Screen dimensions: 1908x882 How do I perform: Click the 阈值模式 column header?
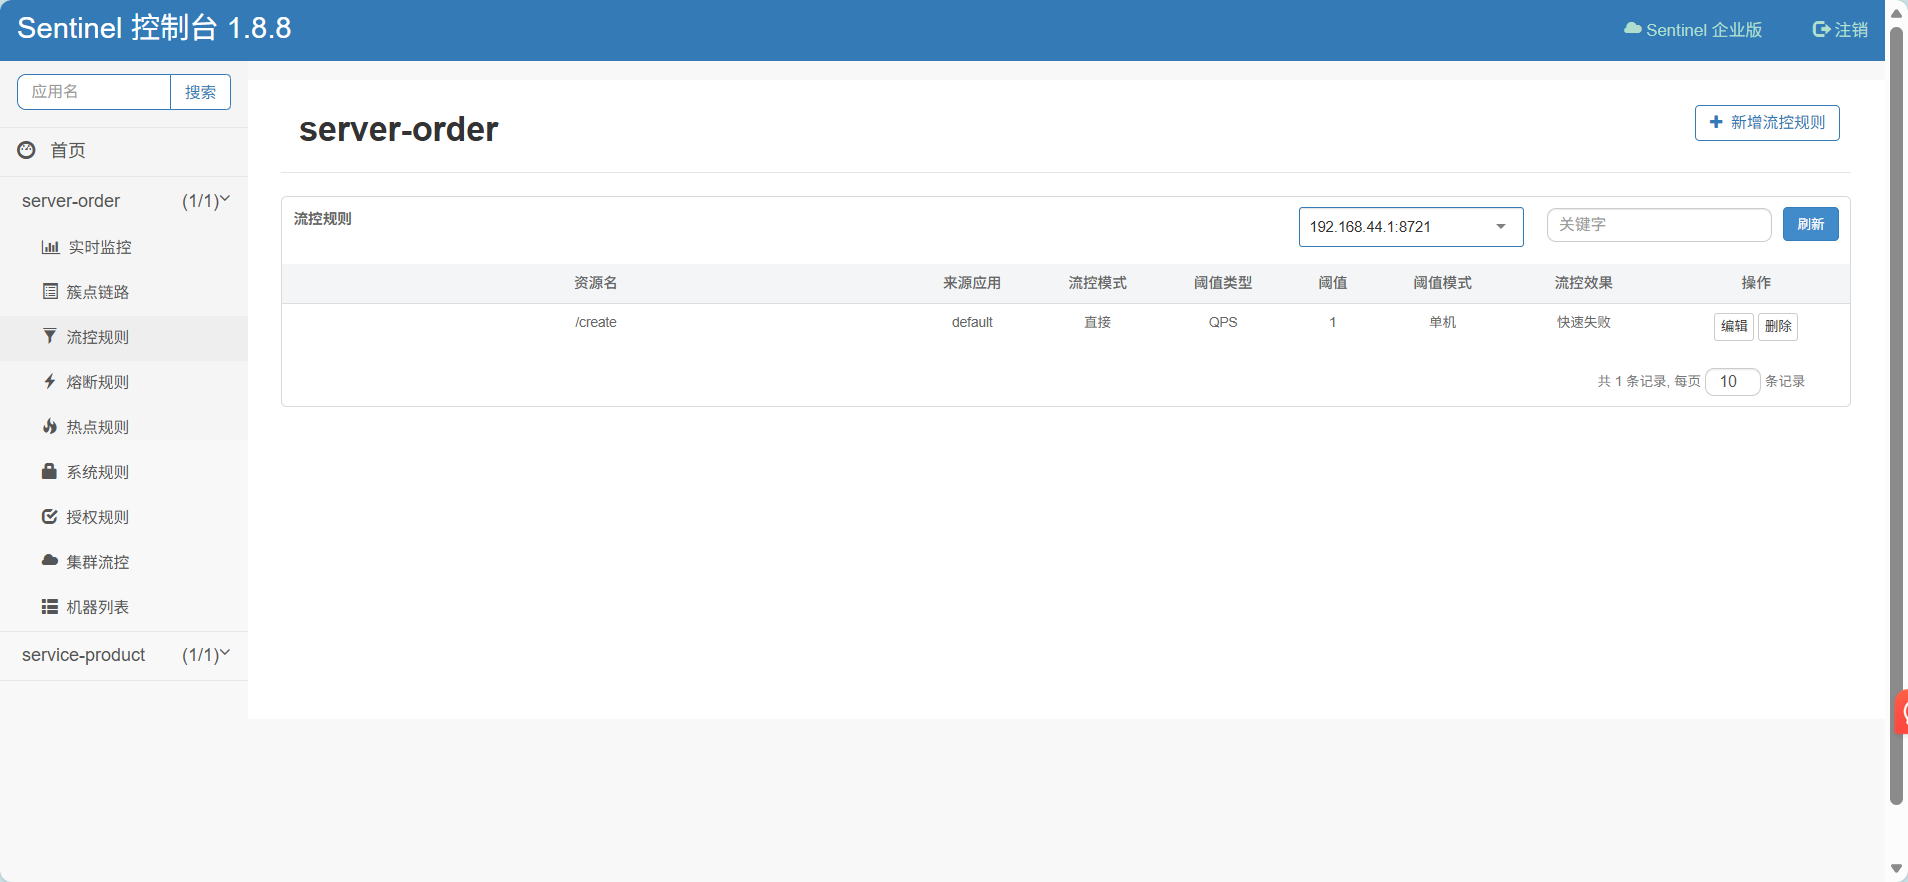(x=1442, y=283)
